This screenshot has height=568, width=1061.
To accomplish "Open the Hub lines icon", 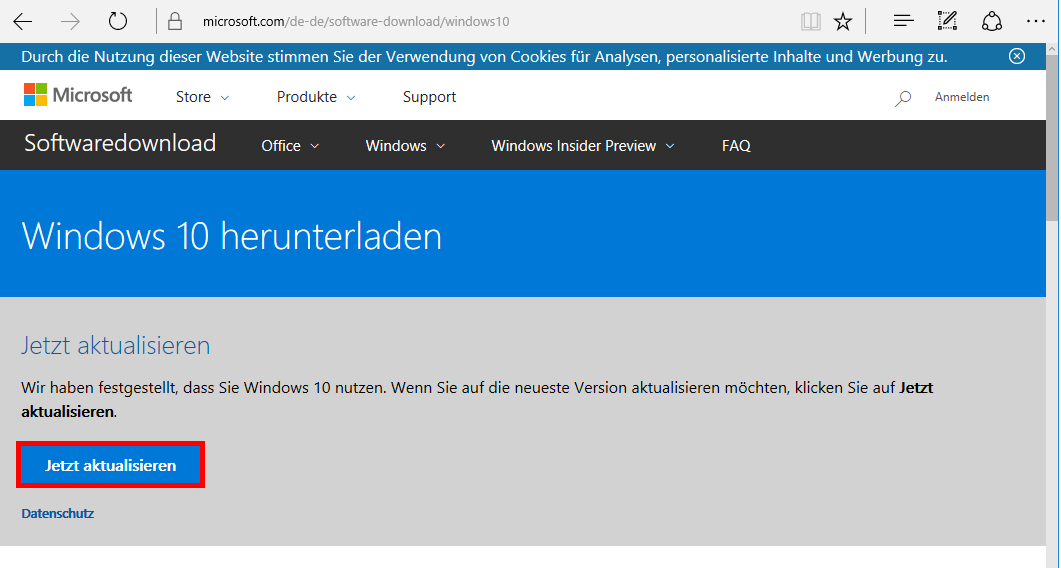I will pyautogui.click(x=903, y=22).
